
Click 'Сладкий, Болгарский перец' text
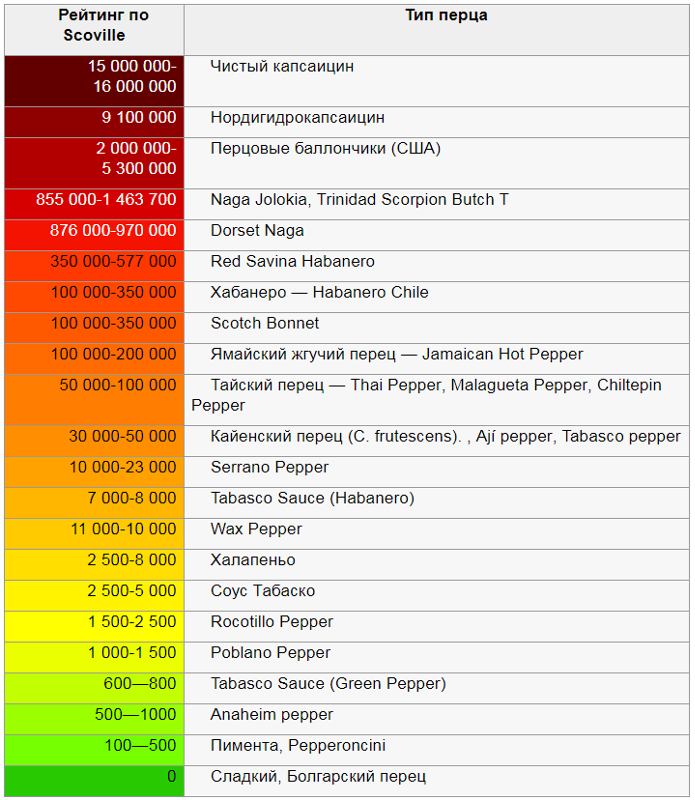(318, 776)
